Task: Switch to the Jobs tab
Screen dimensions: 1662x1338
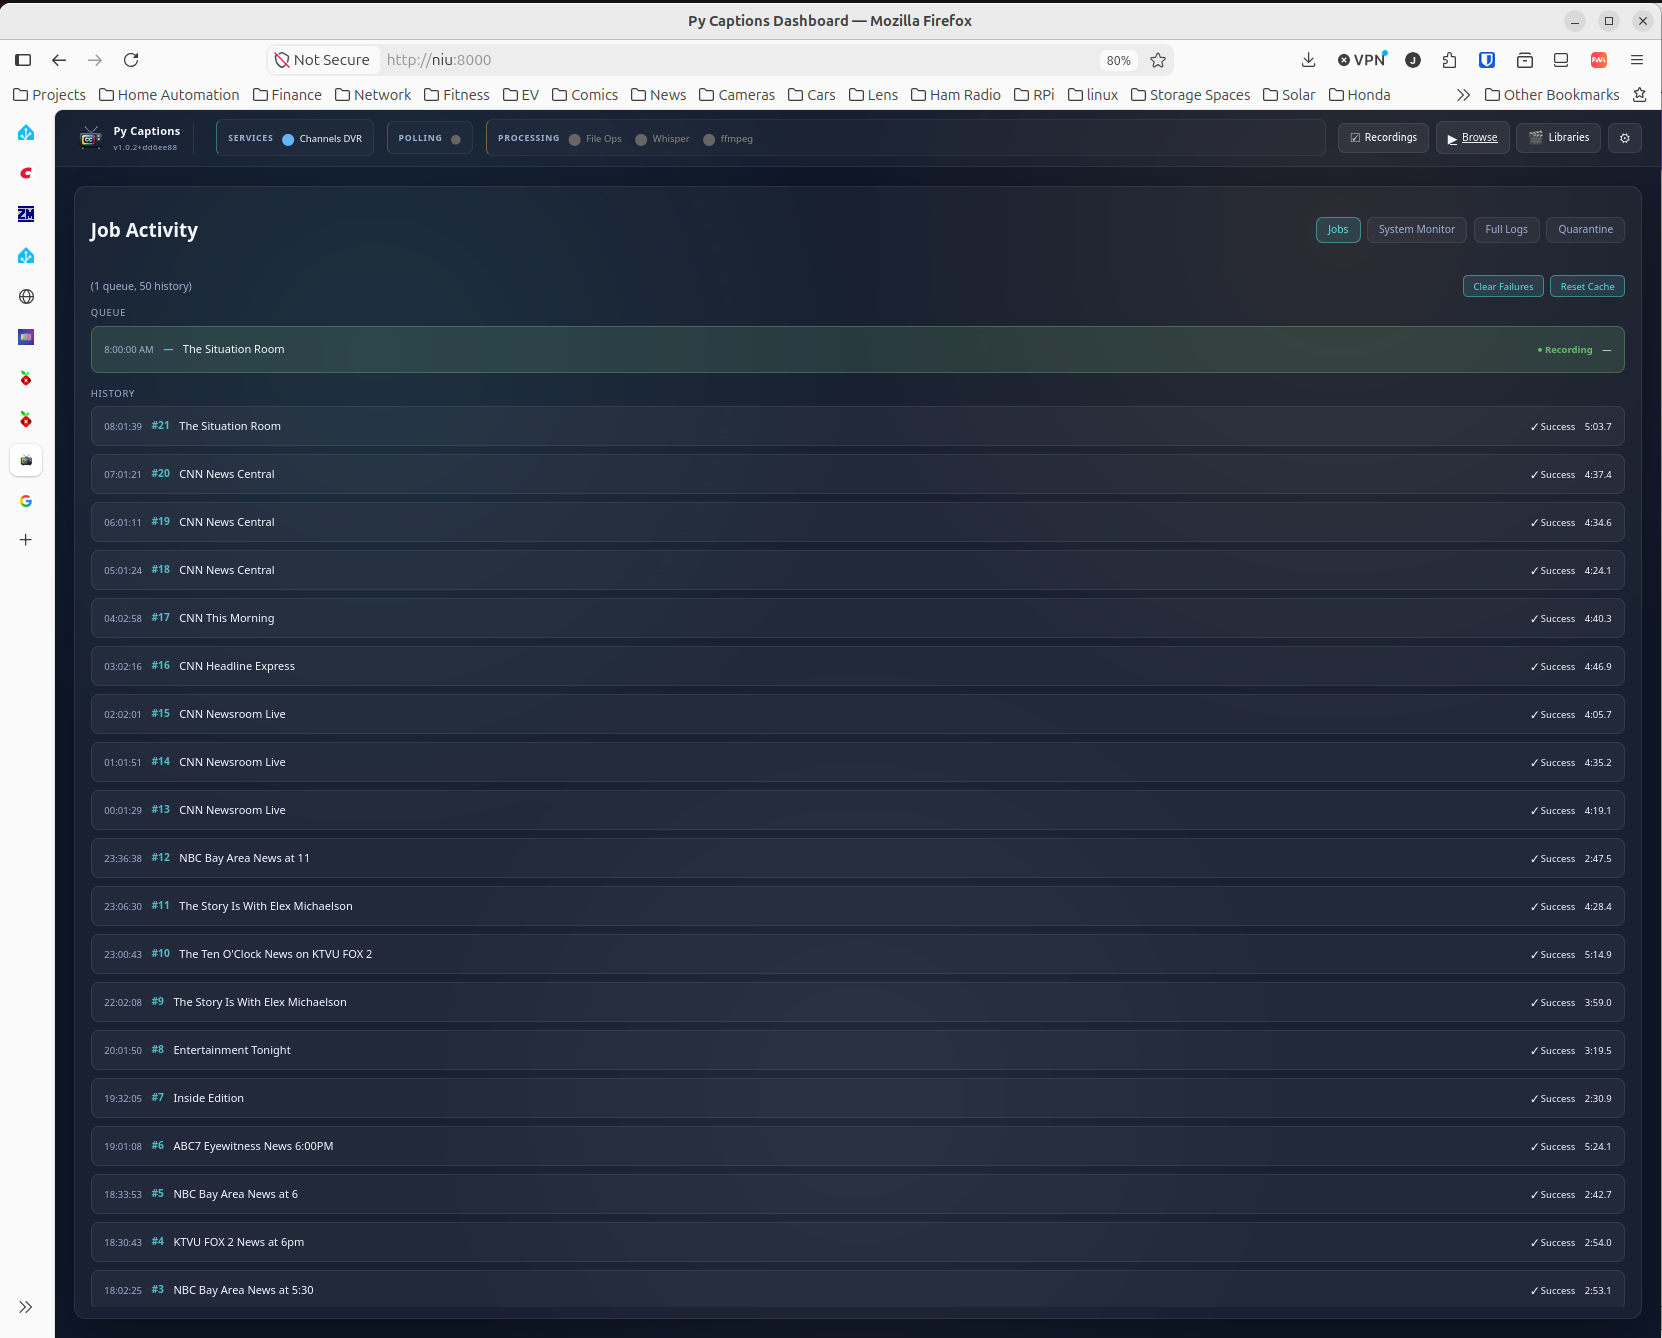Action: (1338, 230)
